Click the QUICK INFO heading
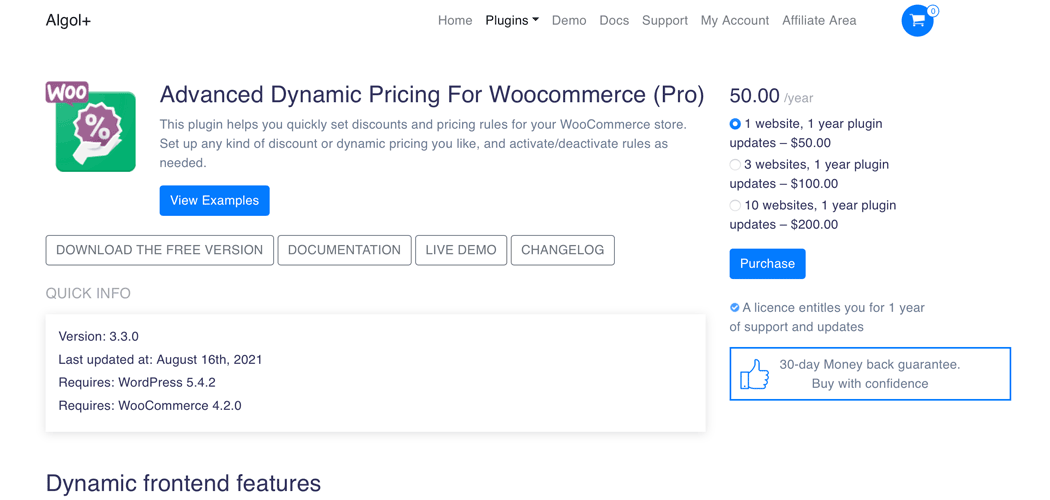Image resolution: width=1050 pixels, height=500 pixels. 88,293
